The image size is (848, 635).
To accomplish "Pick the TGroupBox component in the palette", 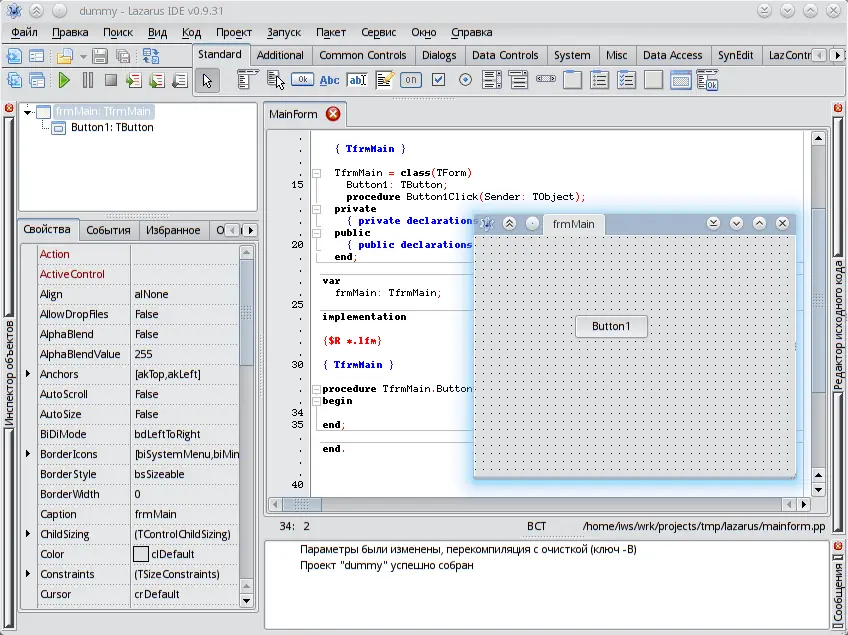I will [x=573, y=80].
